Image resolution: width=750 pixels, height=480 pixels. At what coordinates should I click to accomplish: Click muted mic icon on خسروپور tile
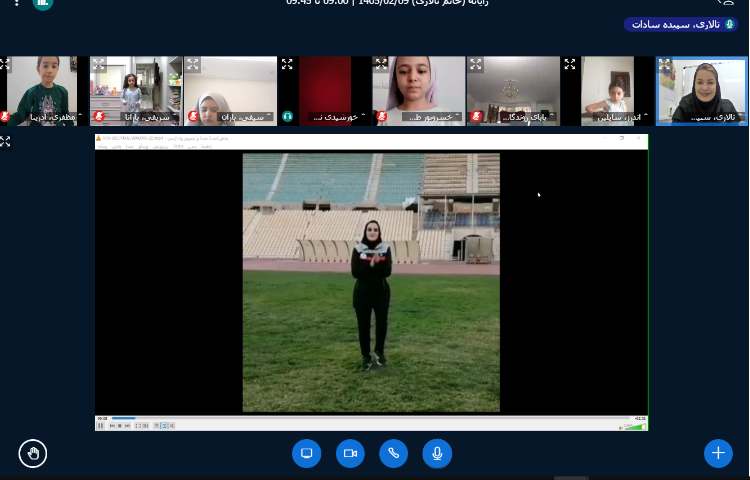(382, 116)
